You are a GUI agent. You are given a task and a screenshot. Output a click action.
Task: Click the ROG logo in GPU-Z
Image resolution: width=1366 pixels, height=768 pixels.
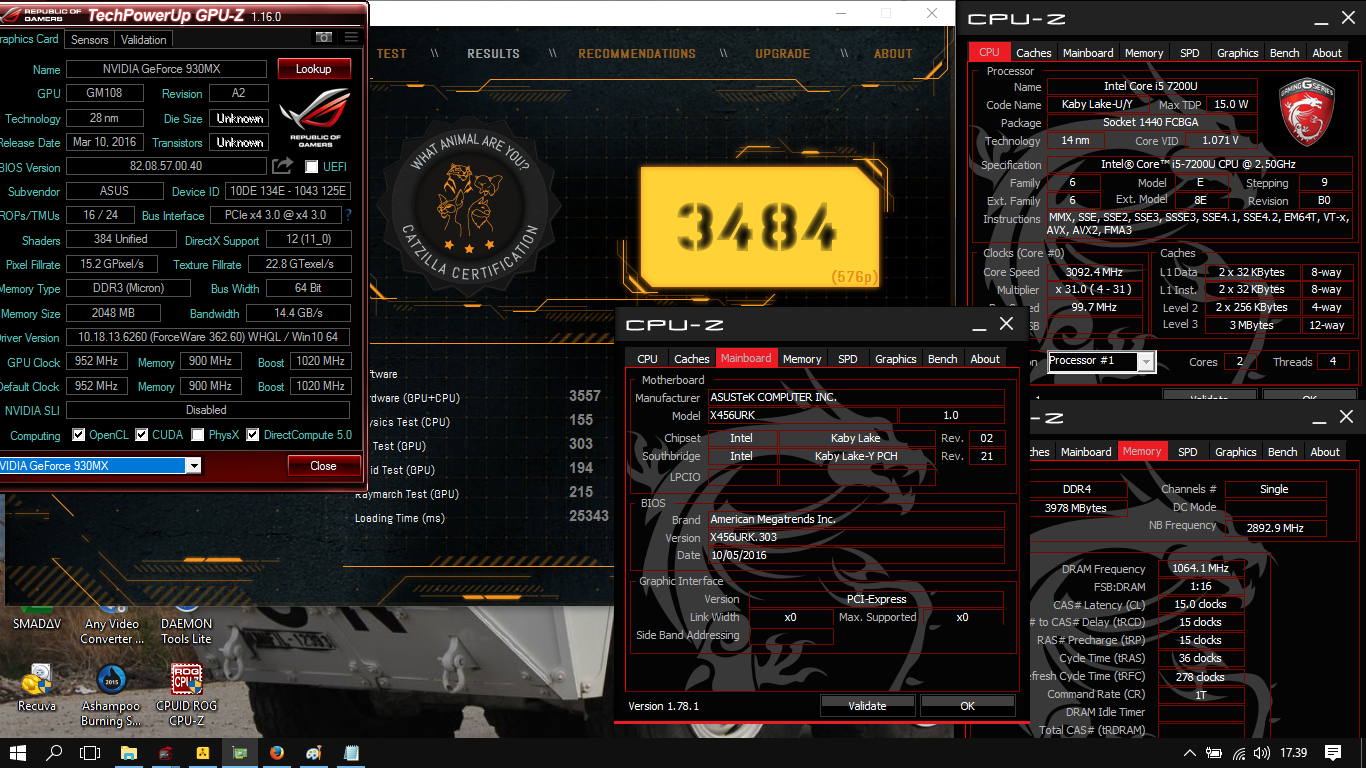(314, 116)
